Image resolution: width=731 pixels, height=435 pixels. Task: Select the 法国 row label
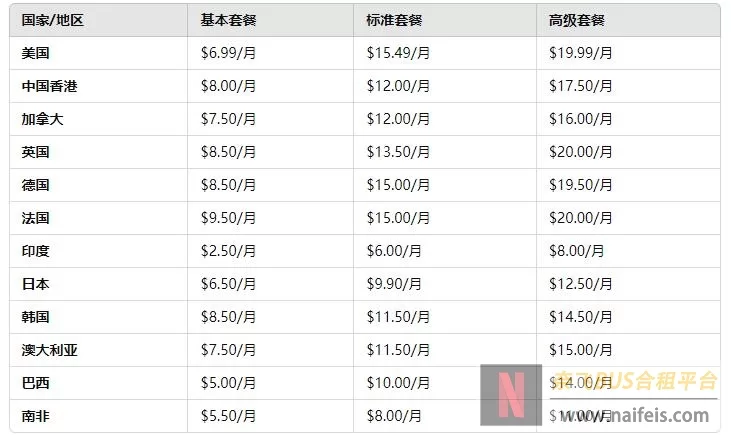click(35, 218)
